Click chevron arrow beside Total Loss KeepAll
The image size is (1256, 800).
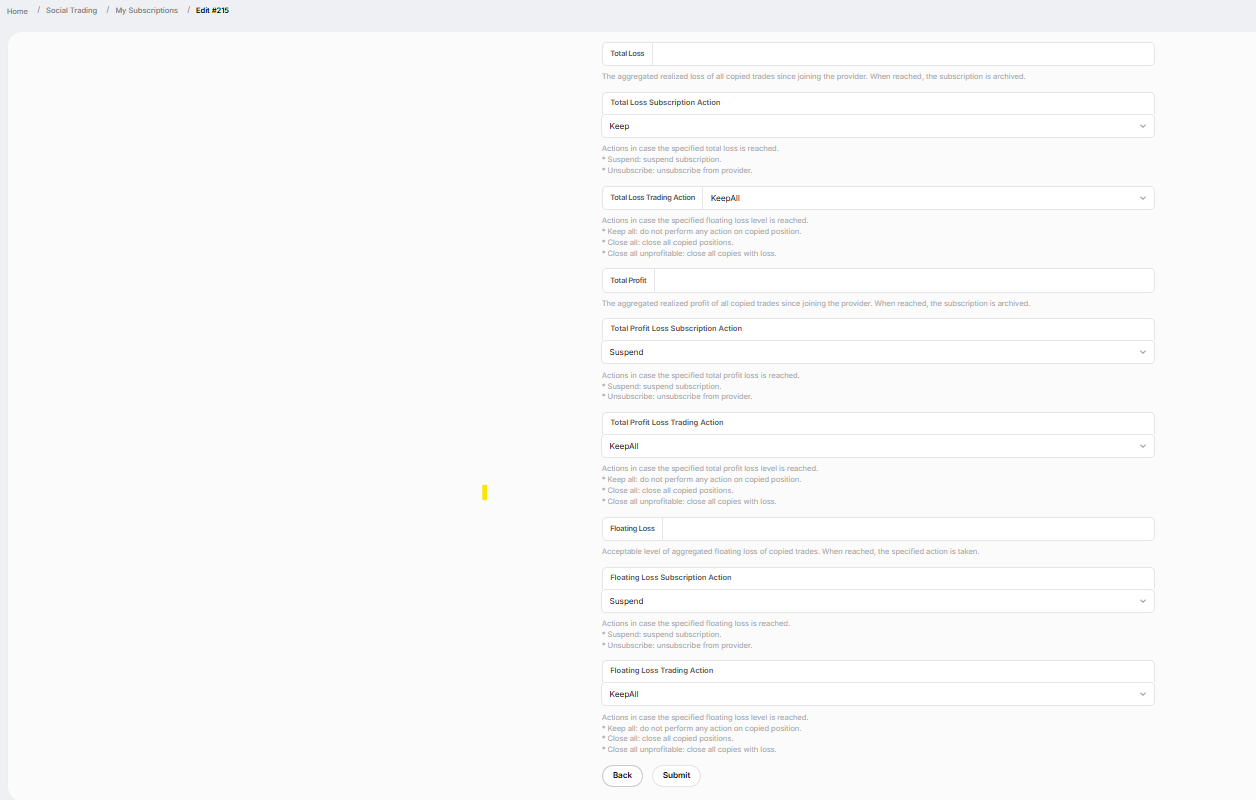click(1143, 198)
